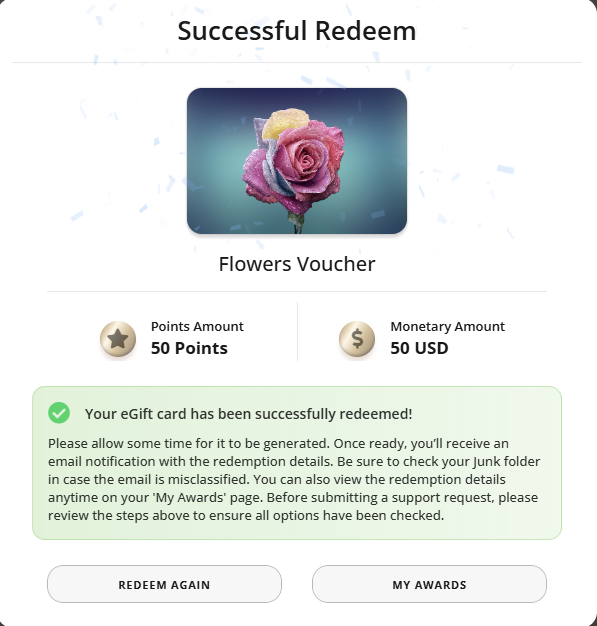Click the REDEEM AGAIN button
Screen dimensions: 597x626
tap(165, 584)
